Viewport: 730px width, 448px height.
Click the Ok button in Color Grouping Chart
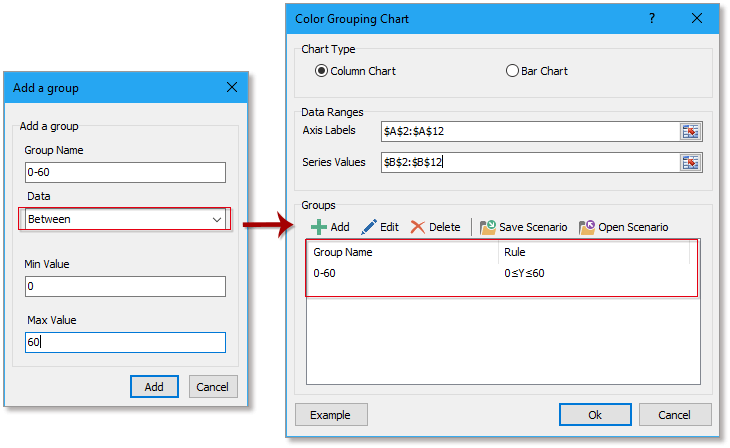click(595, 414)
